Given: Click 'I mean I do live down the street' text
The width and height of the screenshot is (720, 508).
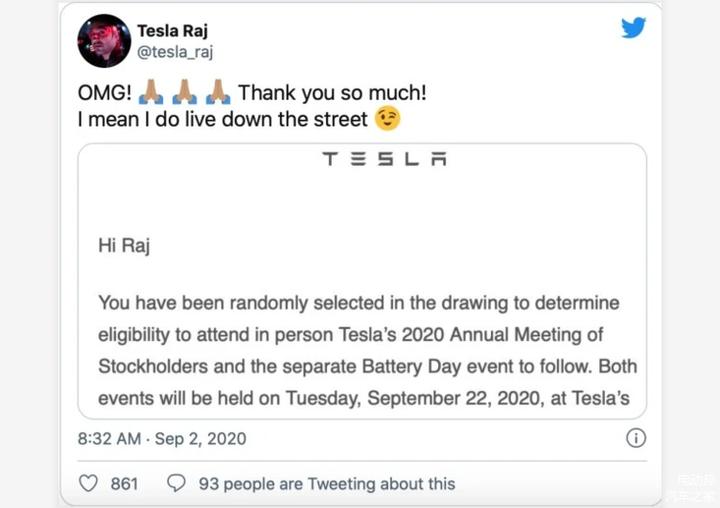Looking at the screenshot, I should tap(223, 119).
